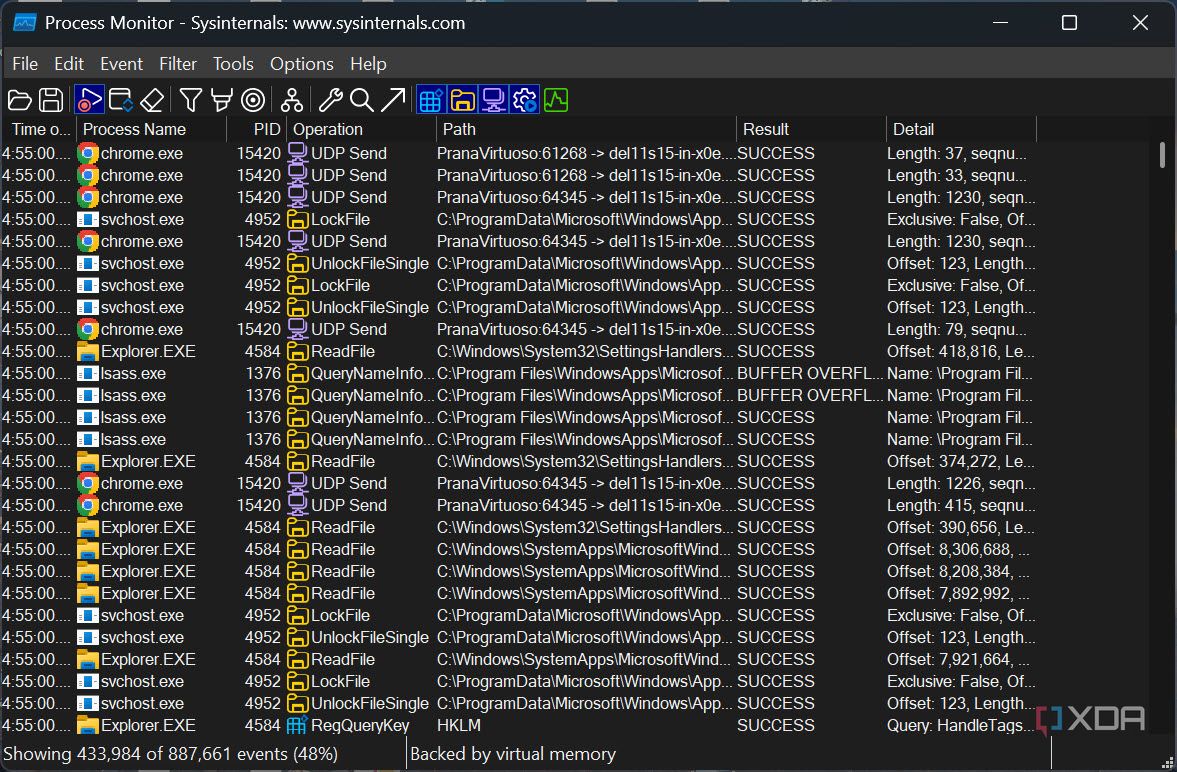Clear the display with eraser icon
The height and width of the screenshot is (772, 1177).
[151, 100]
